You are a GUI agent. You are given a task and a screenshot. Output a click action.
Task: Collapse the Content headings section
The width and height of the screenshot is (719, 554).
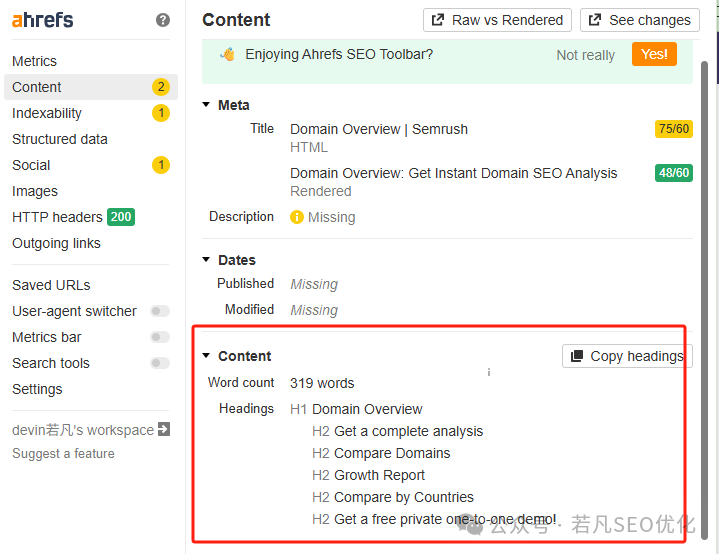[x=207, y=356]
